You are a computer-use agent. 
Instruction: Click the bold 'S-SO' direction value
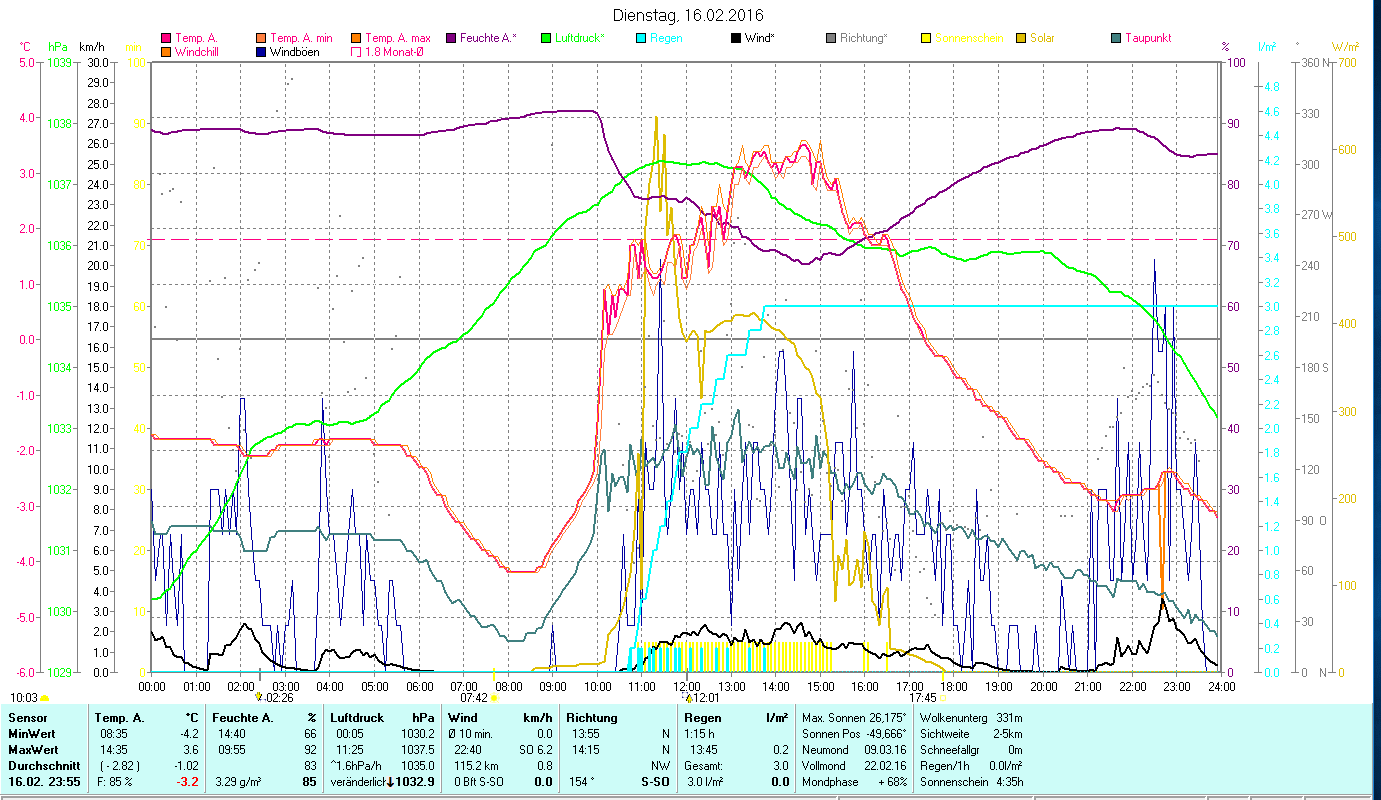tap(655, 782)
